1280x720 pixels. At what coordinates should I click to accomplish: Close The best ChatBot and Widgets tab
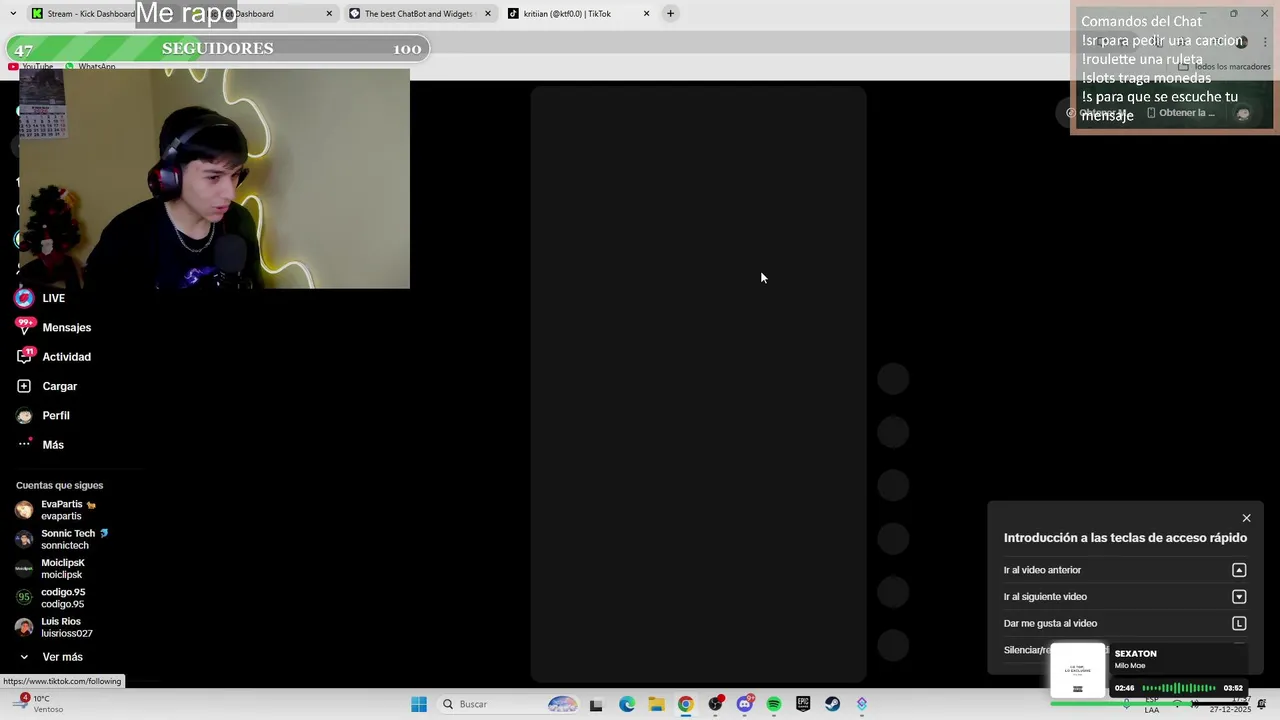[487, 14]
